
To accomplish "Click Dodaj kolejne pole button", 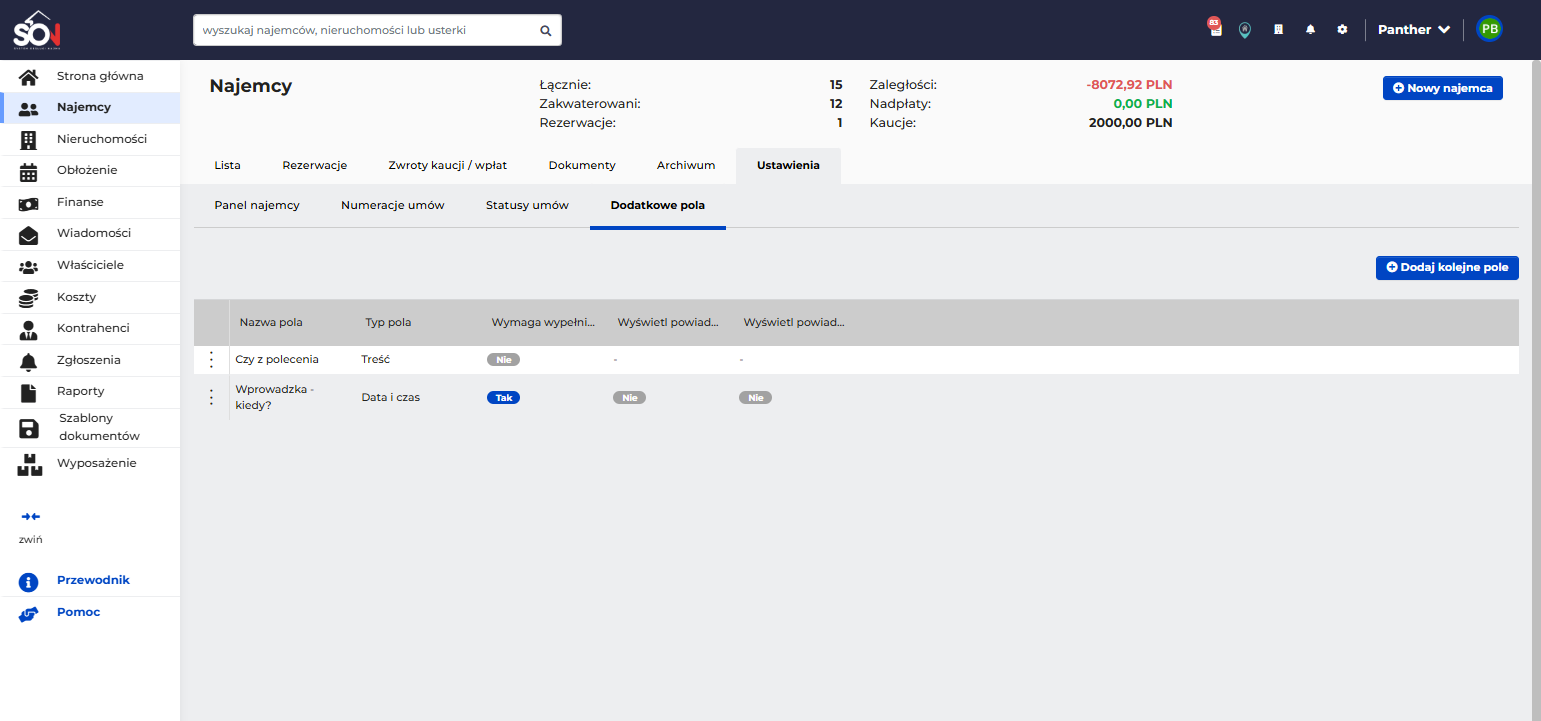I will click(x=1447, y=268).
